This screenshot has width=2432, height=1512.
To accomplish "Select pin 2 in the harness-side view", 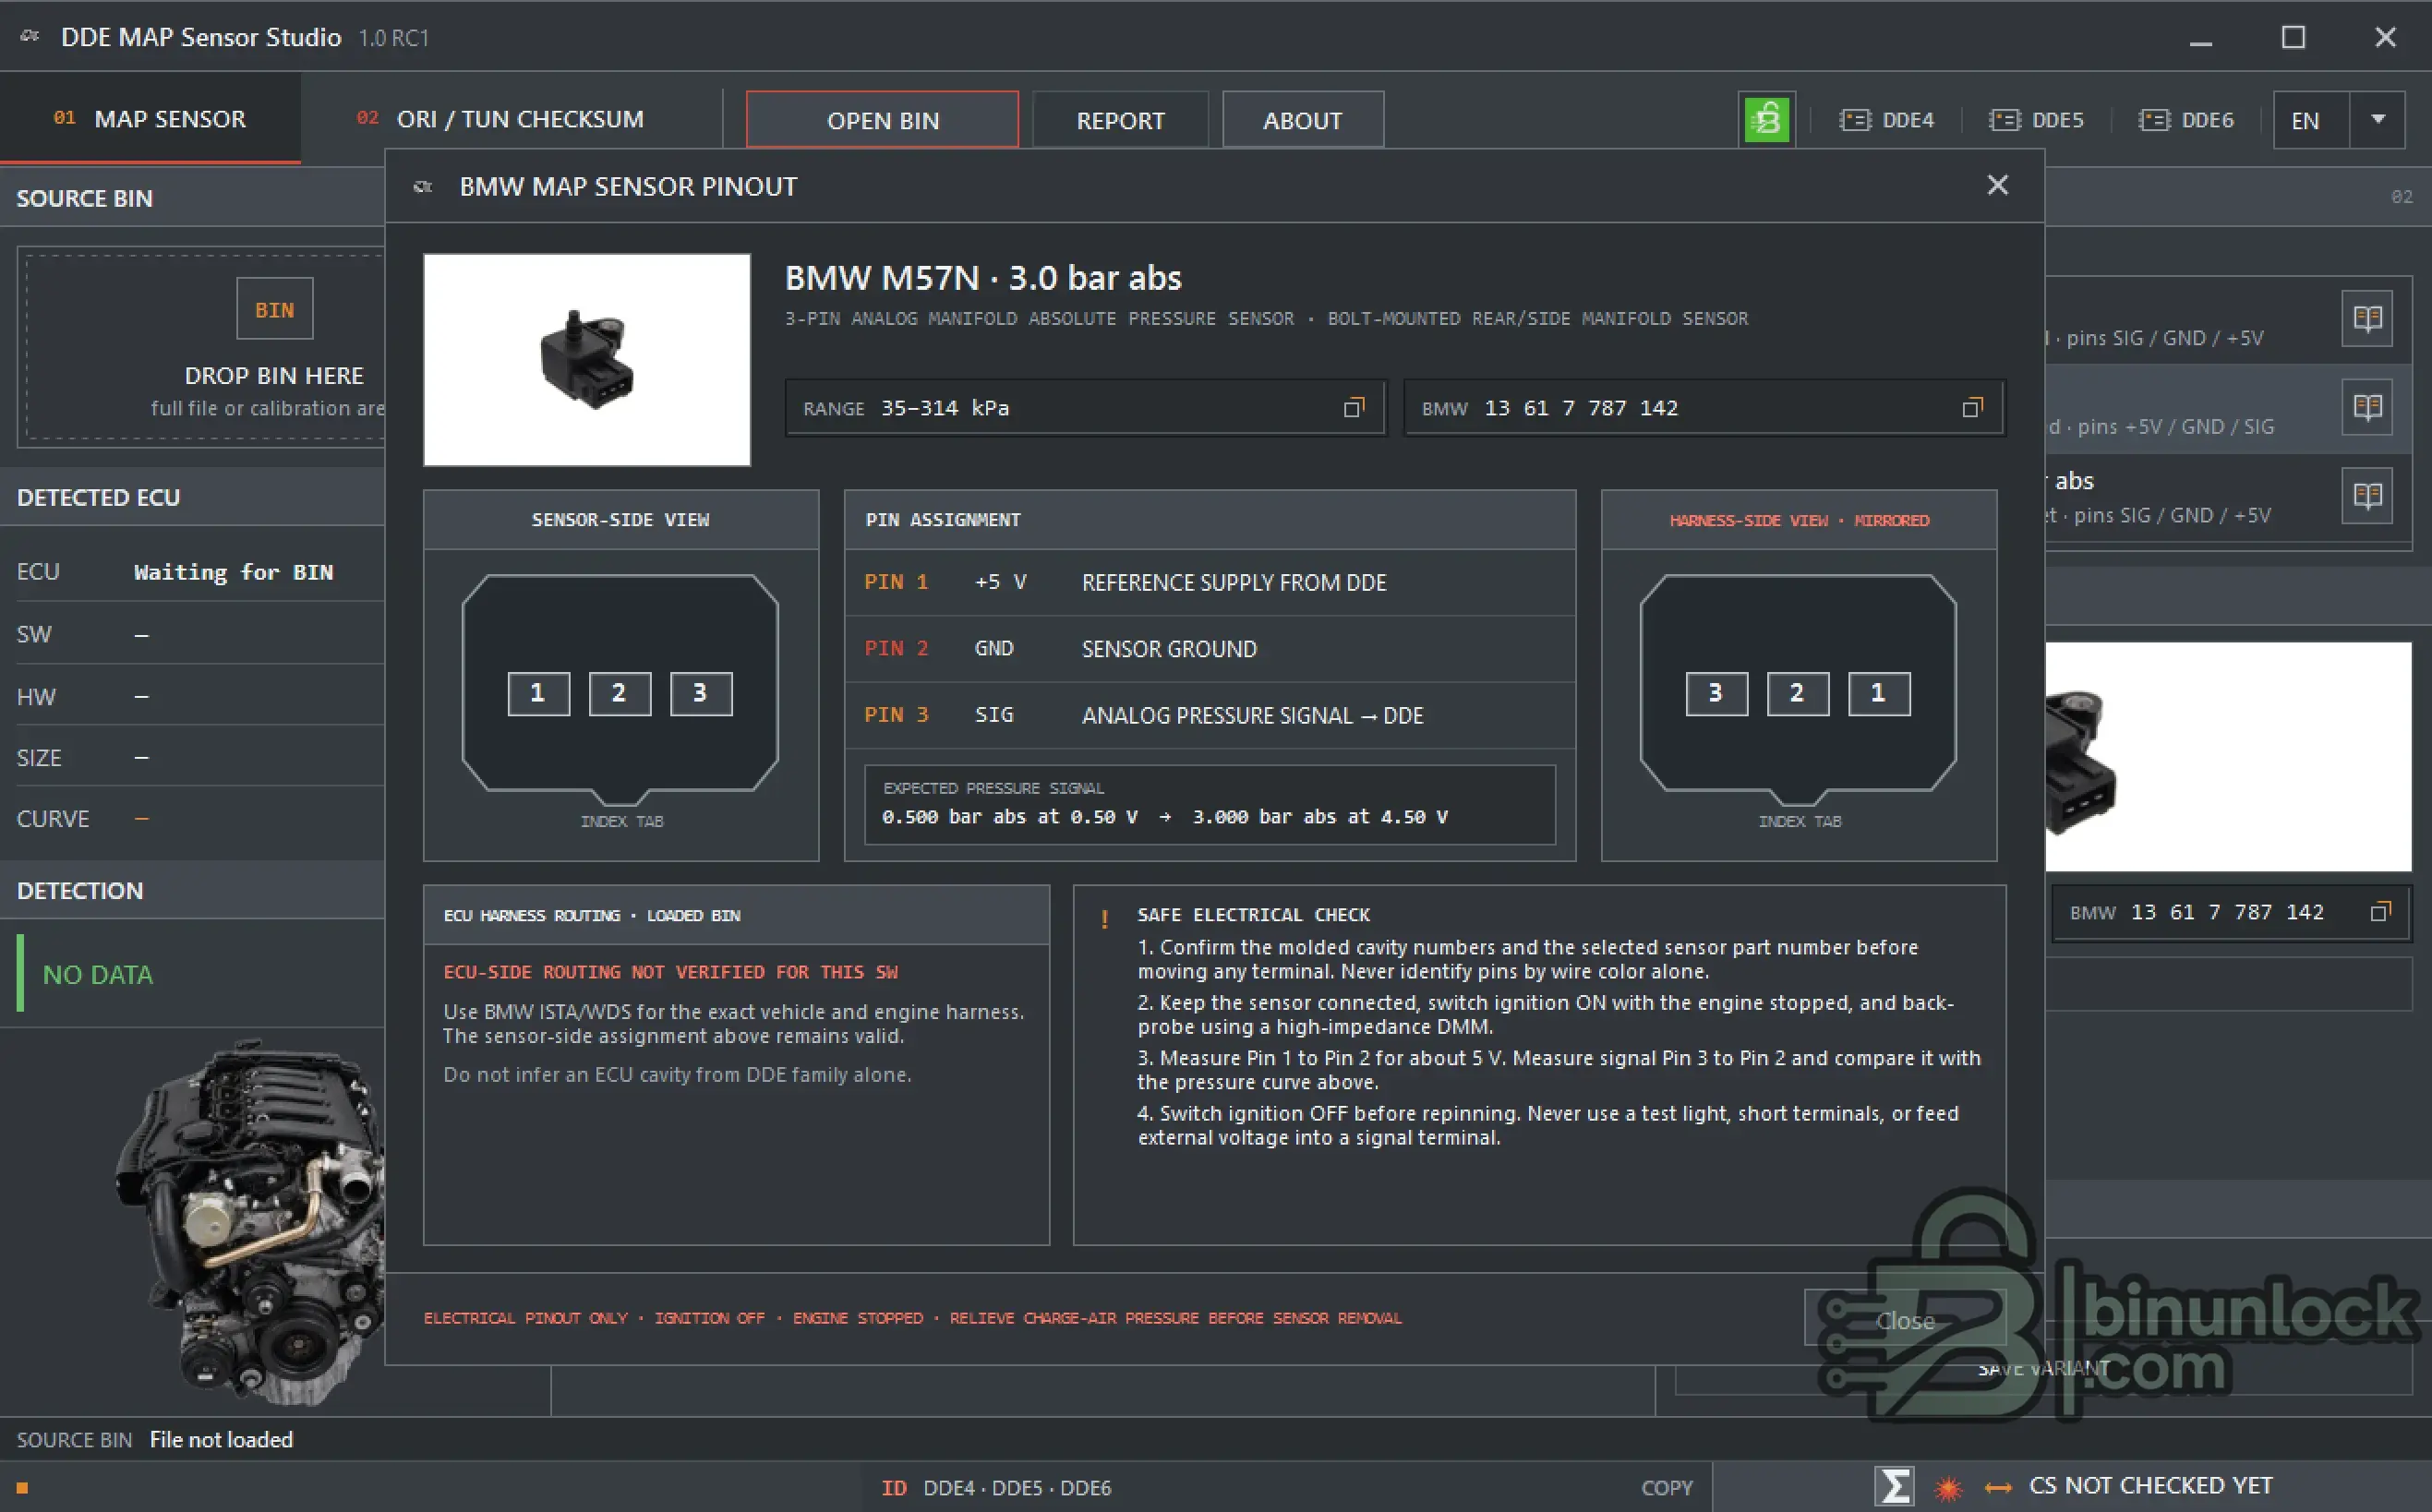I will coord(1797,693).
